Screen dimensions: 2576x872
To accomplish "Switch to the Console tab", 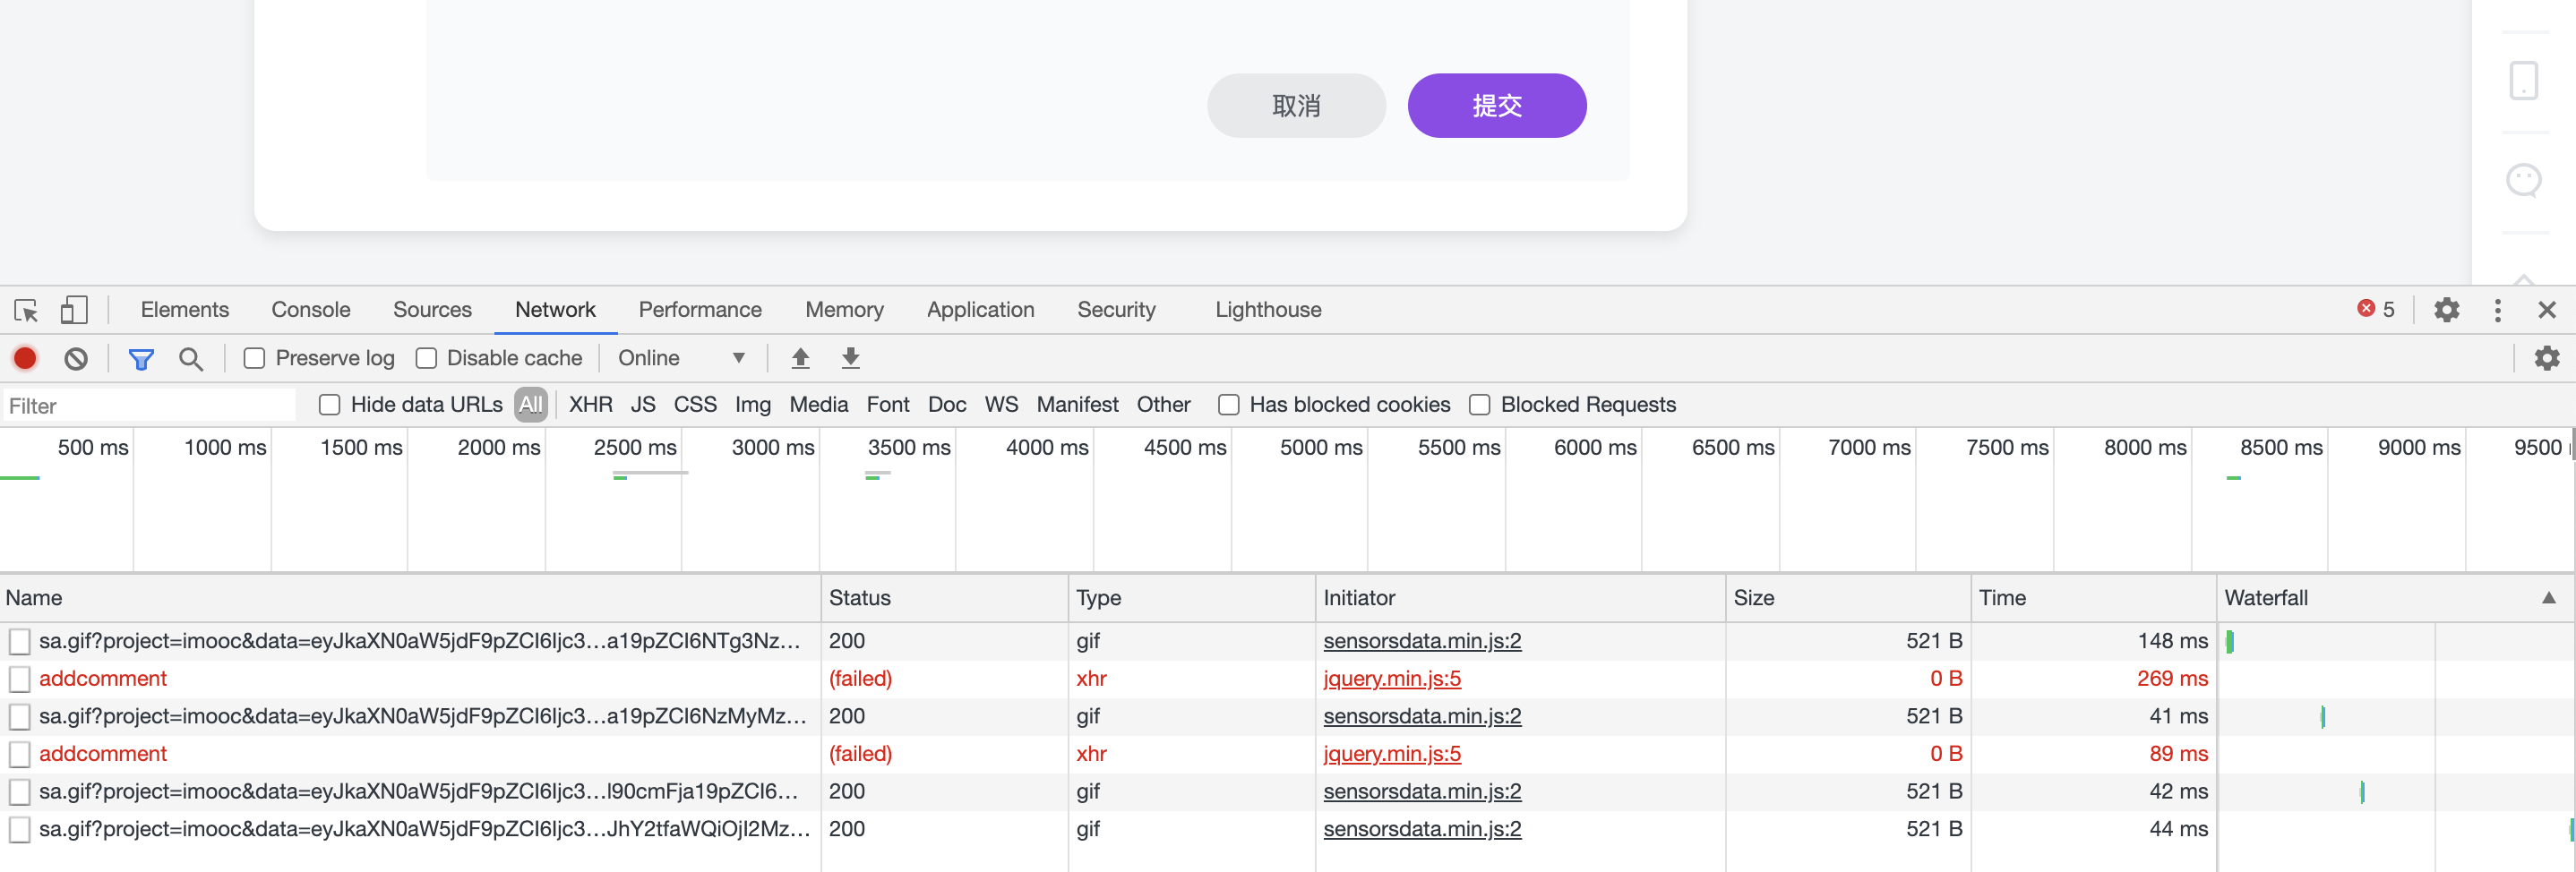I will pyautogui.click(x=311, y=310).
